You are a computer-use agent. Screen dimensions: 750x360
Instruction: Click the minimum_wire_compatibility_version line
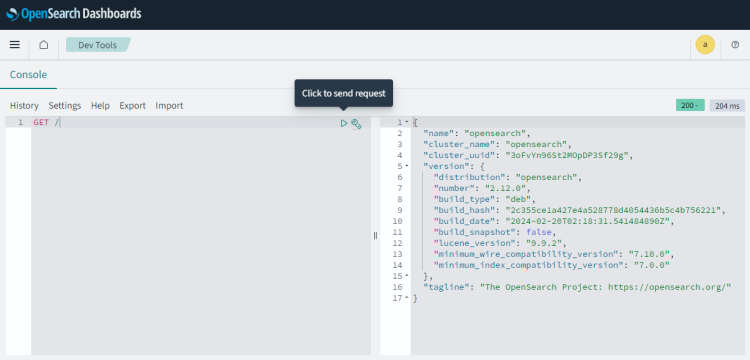555,254
